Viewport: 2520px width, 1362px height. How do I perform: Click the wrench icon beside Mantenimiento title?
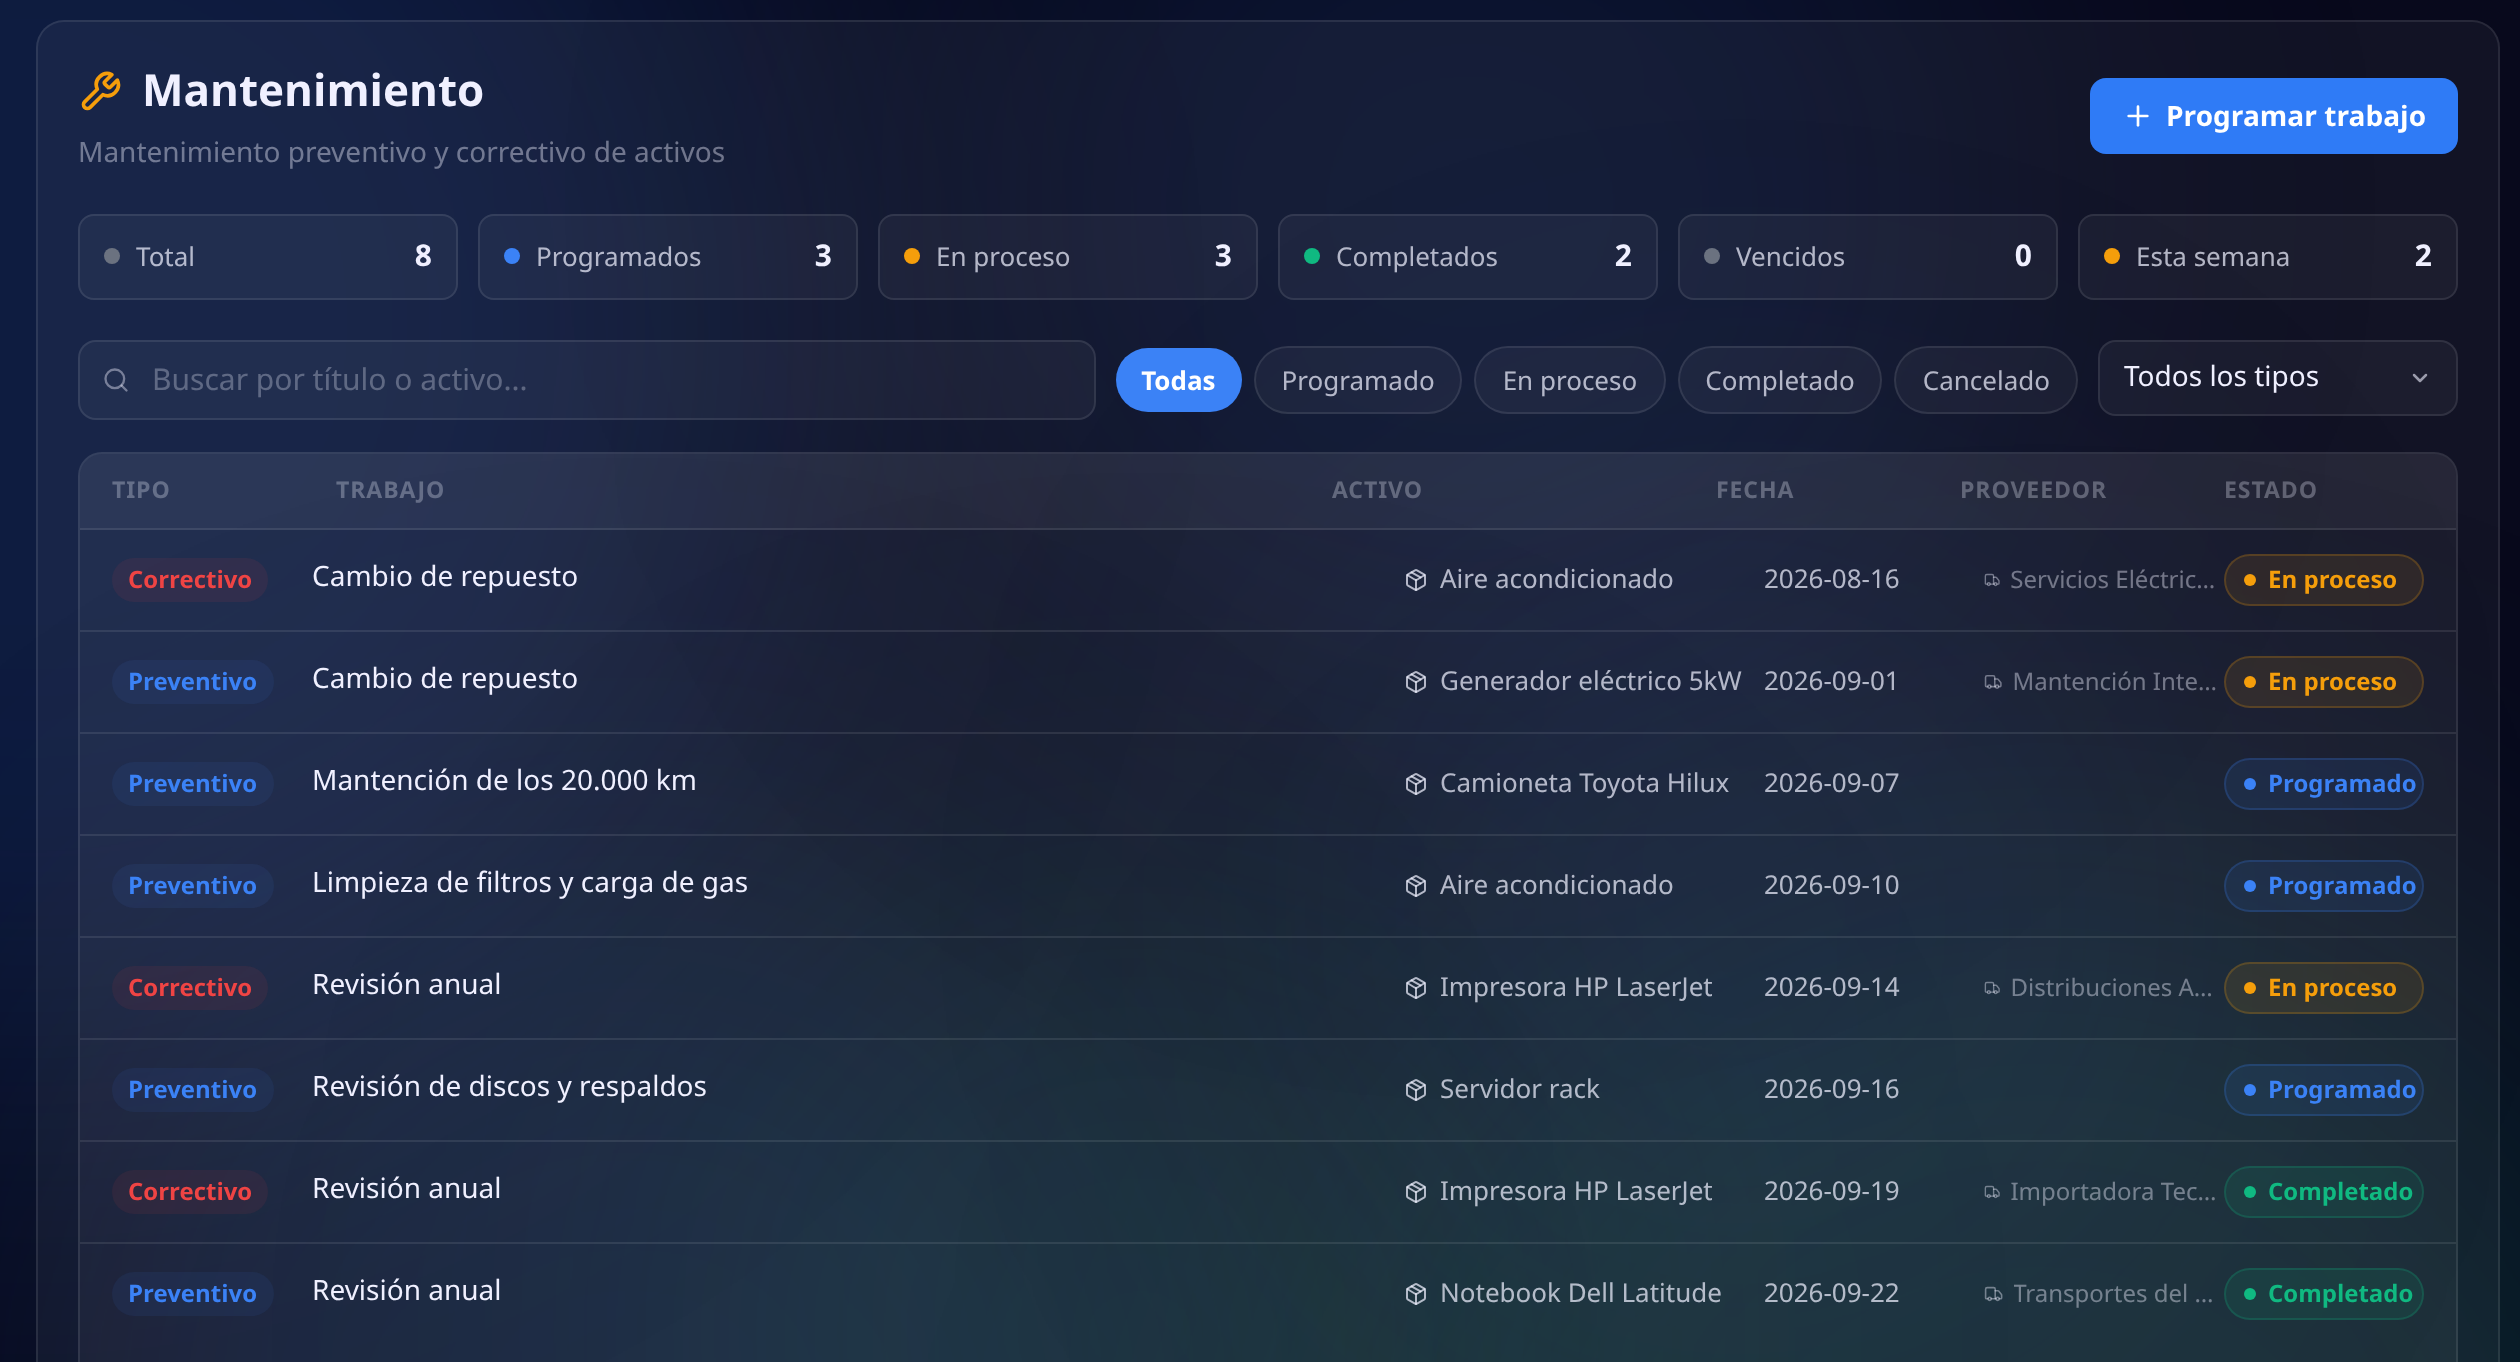(x=101, y=91)
